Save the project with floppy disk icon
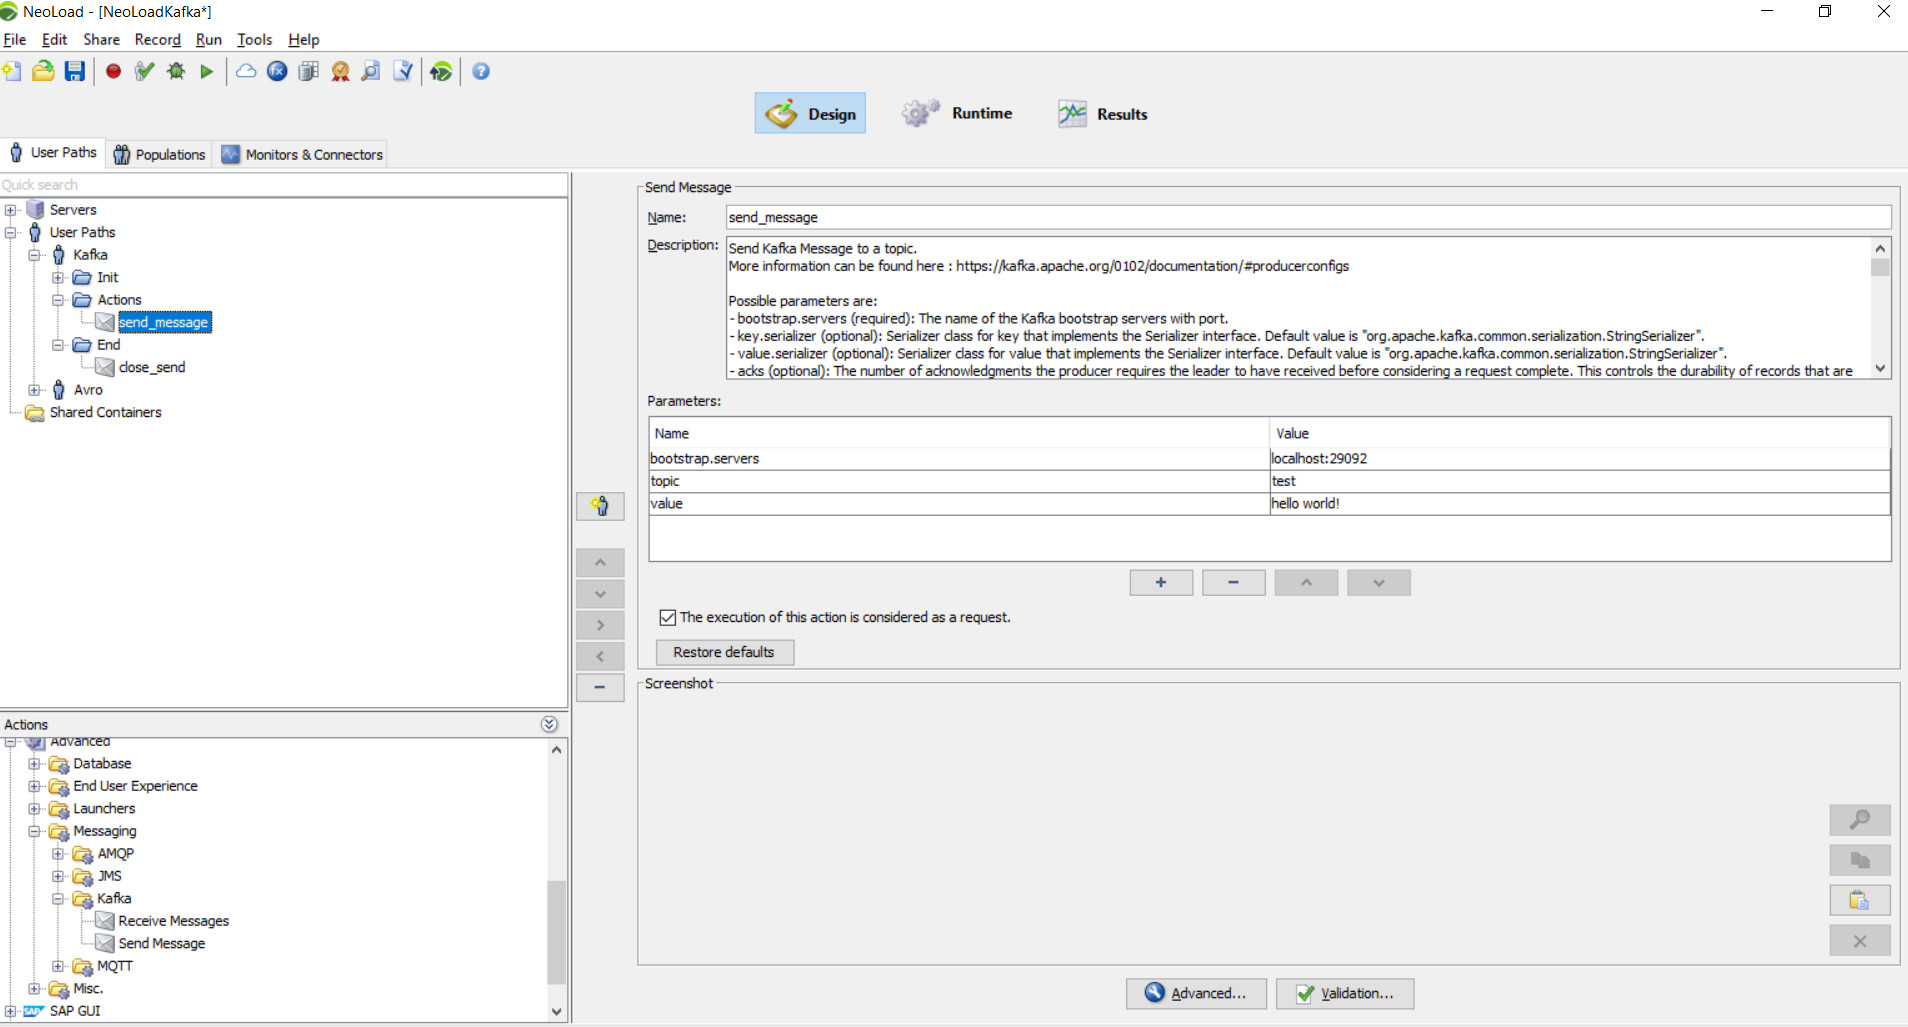 [x=75, y=71]
